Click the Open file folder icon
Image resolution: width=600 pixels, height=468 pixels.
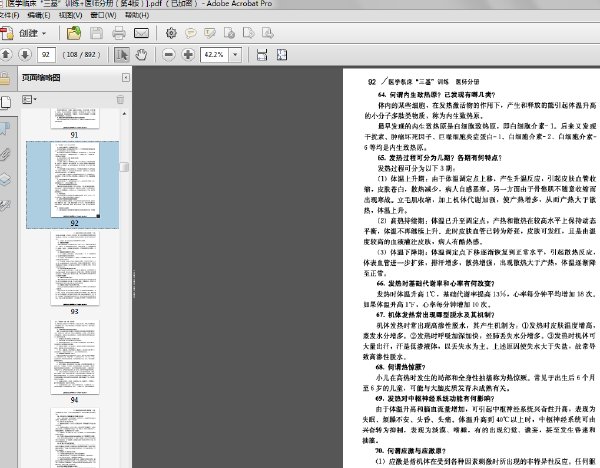74,33
